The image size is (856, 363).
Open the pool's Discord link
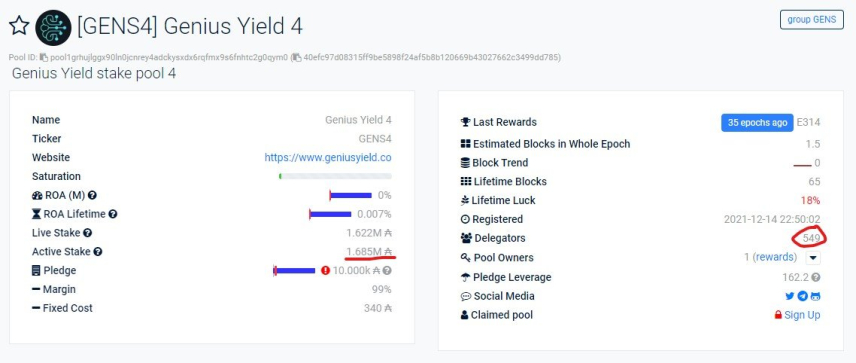[x=816, y=296]
